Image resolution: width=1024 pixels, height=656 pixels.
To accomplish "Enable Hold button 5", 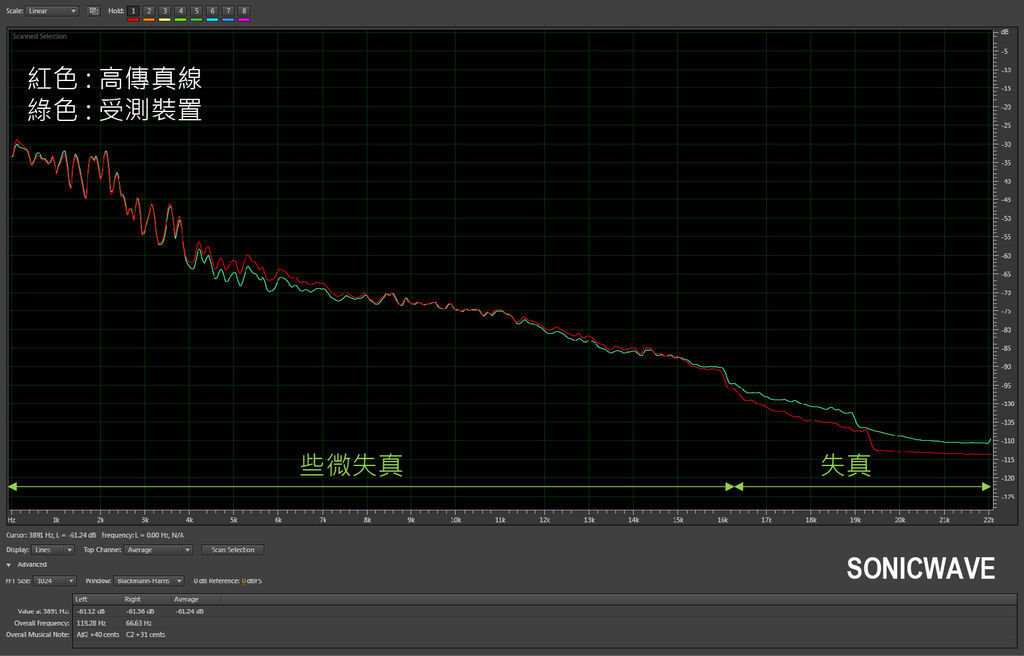I will coord(196,11).
